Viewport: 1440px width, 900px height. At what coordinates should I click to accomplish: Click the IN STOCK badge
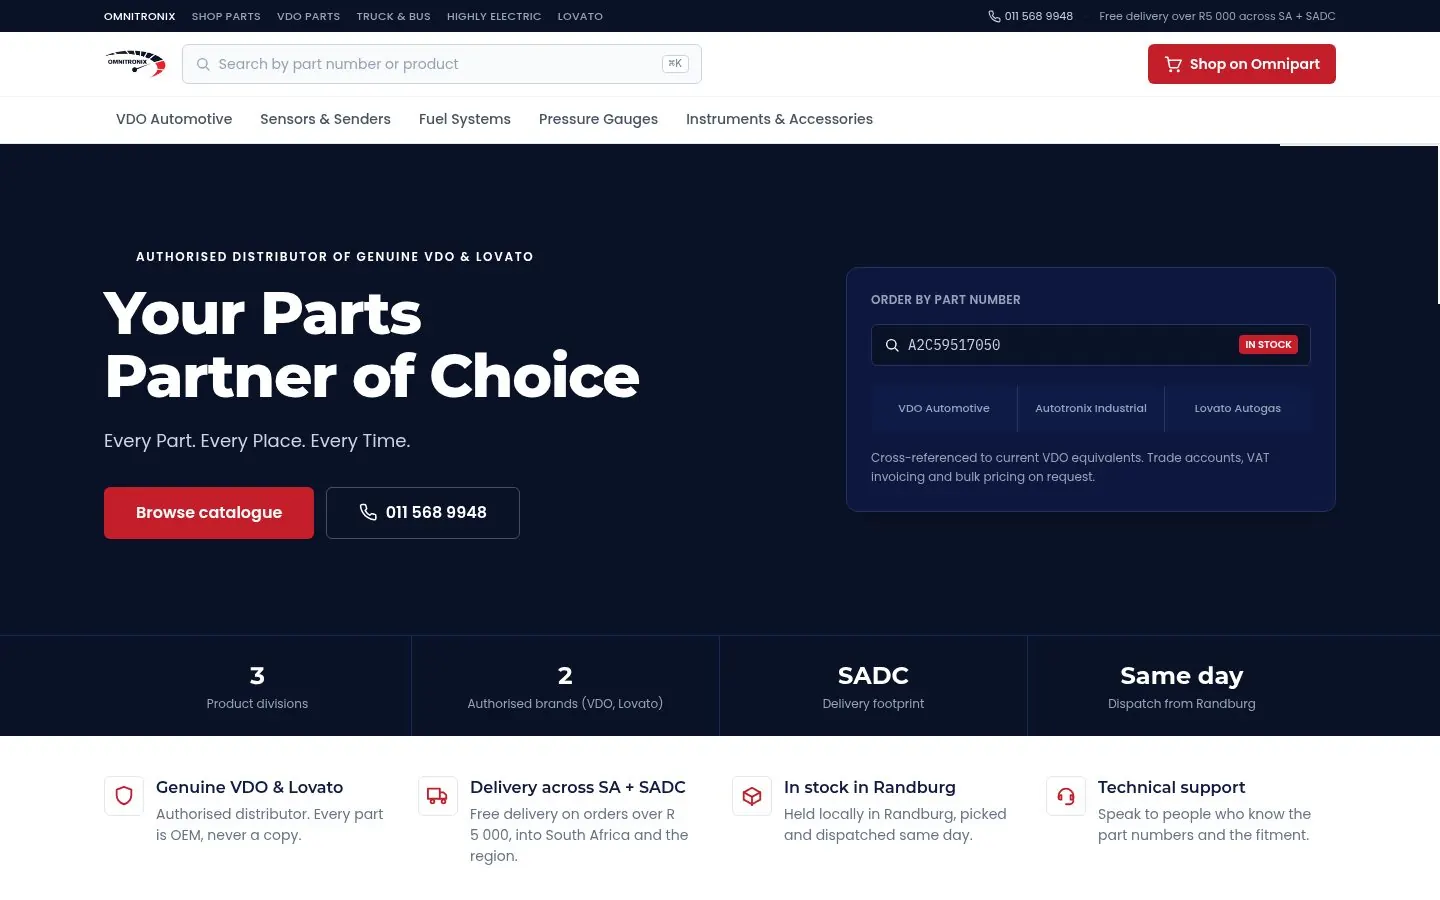tap(1268, 344)
